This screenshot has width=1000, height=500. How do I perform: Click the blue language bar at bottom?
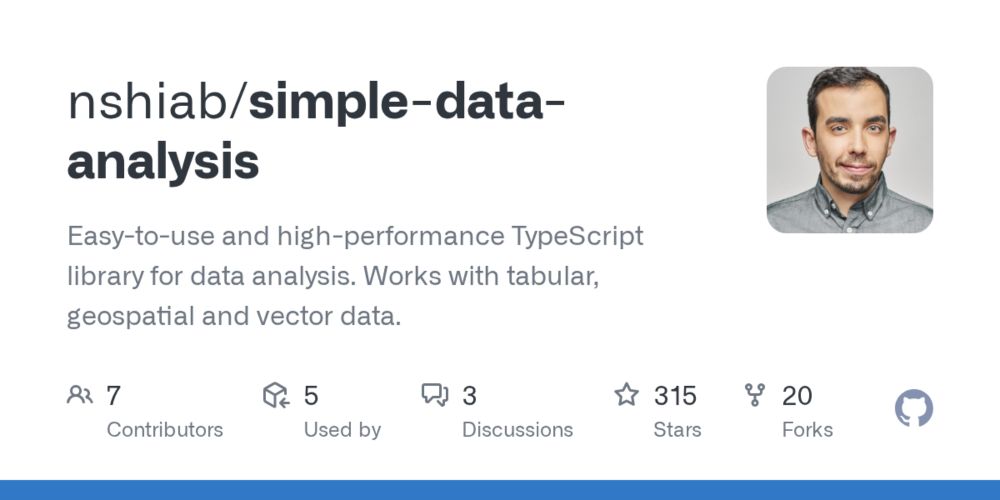point(500,490)
